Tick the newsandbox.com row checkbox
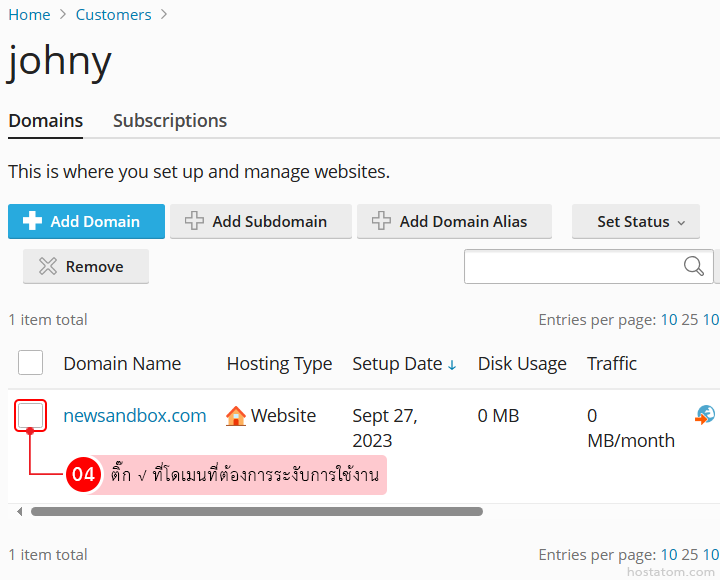This screenshot has width=720, height=580. pos(30,415)
